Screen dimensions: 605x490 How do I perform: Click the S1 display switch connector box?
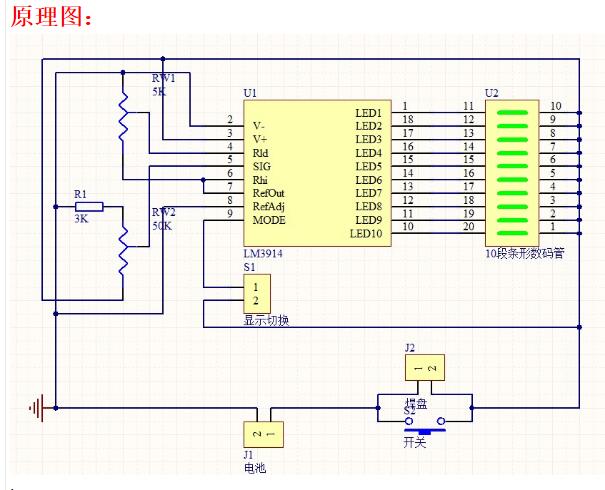256,293
